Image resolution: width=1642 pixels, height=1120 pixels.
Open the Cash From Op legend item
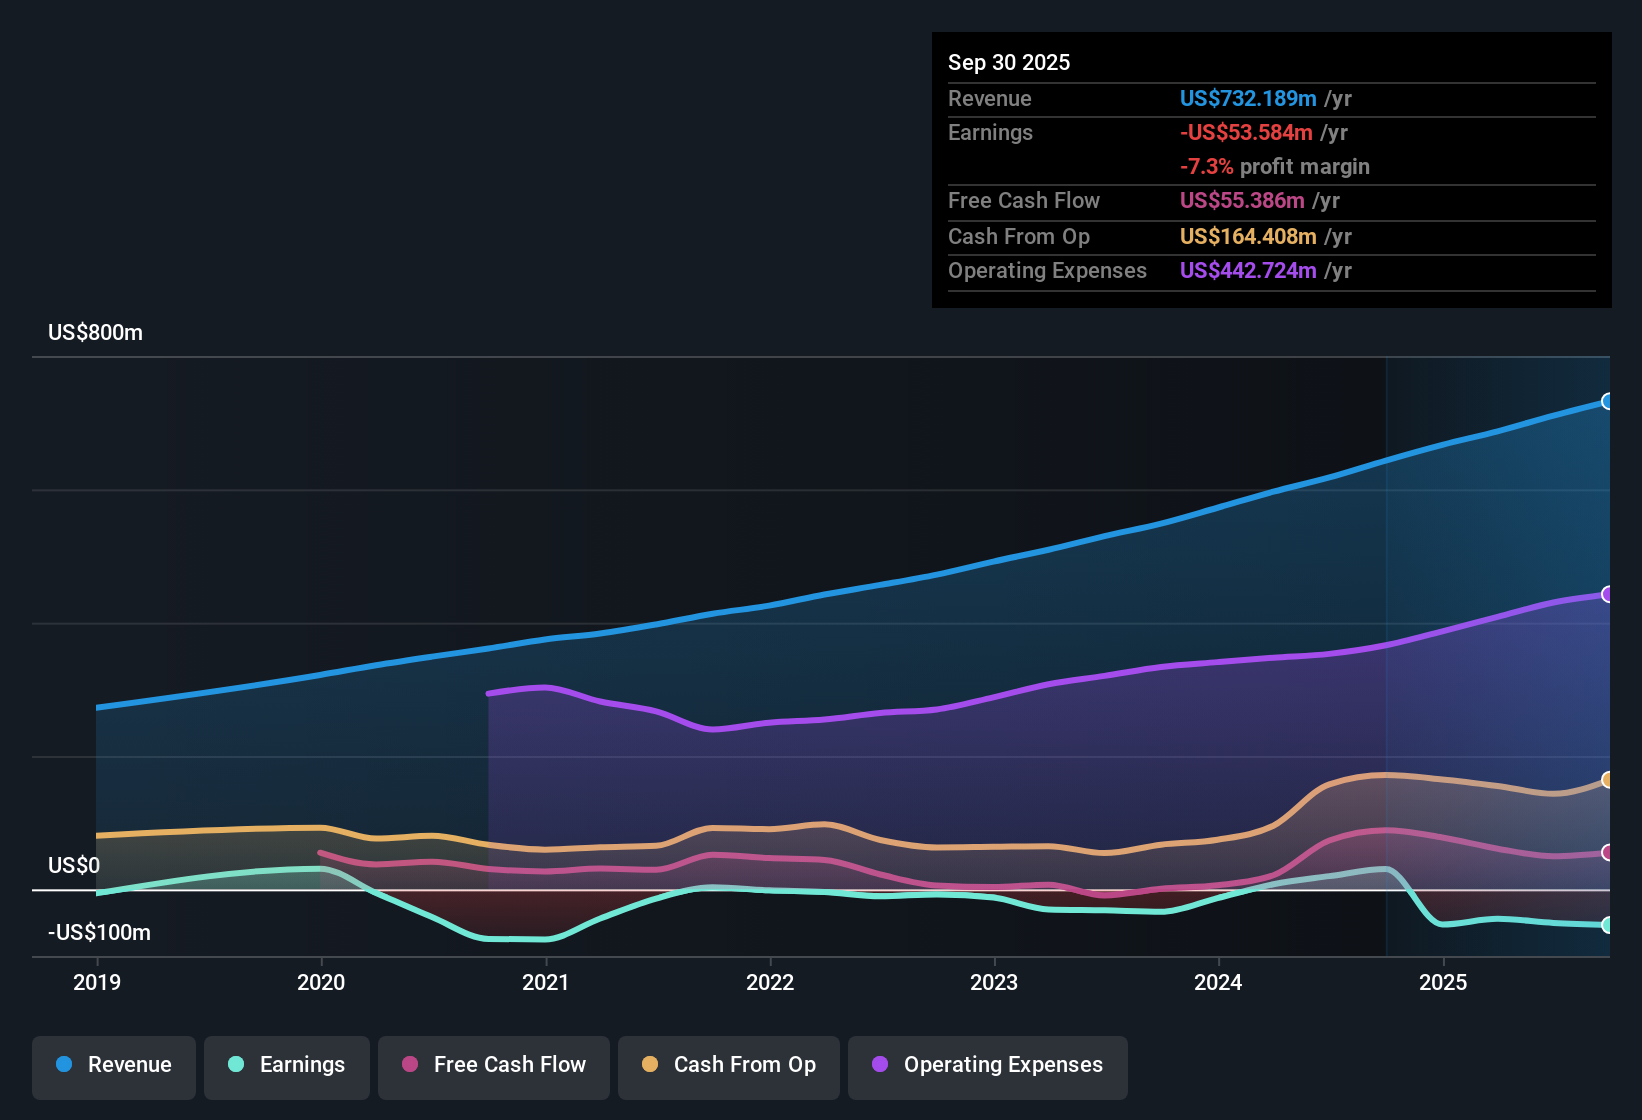[x=728, y=1065]
